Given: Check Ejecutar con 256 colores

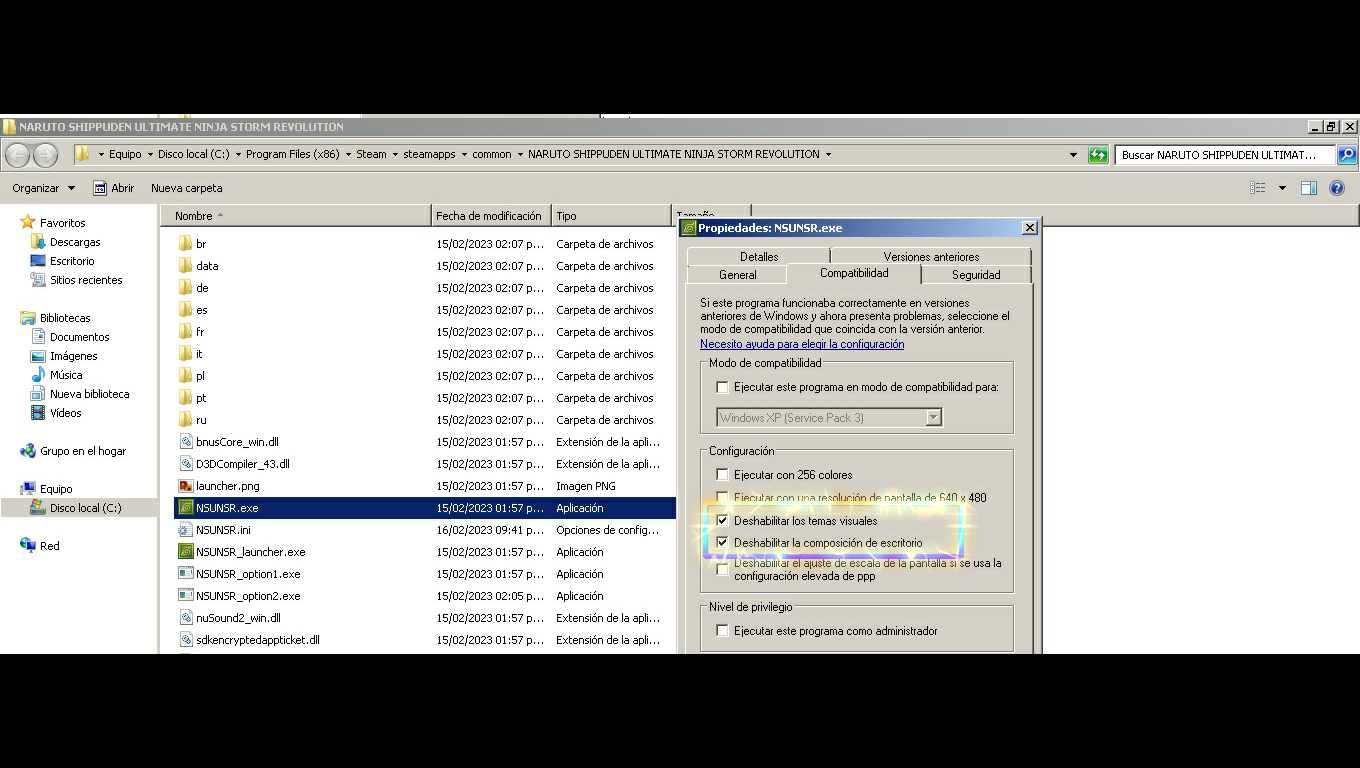Looking at the screenshot, I should tap(722, 475).
